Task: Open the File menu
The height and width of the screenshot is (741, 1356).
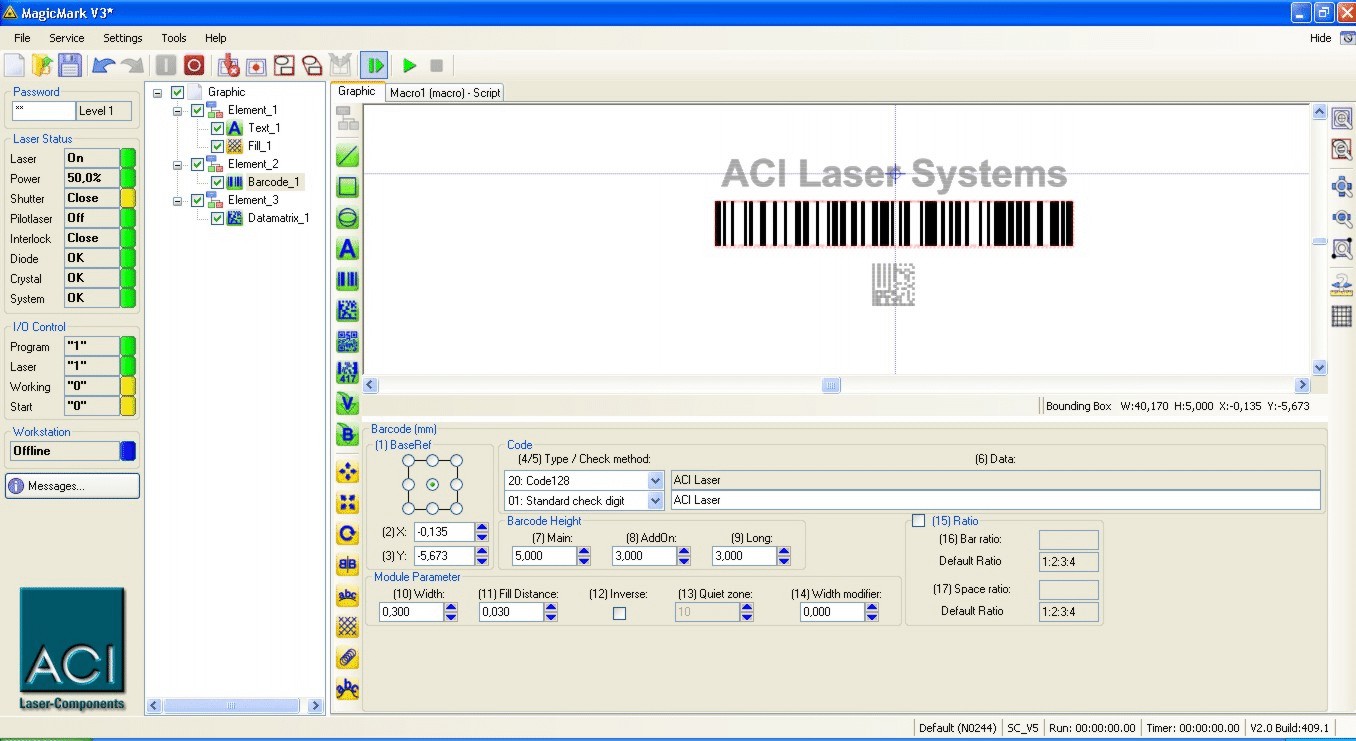Action: click(22, 38)
